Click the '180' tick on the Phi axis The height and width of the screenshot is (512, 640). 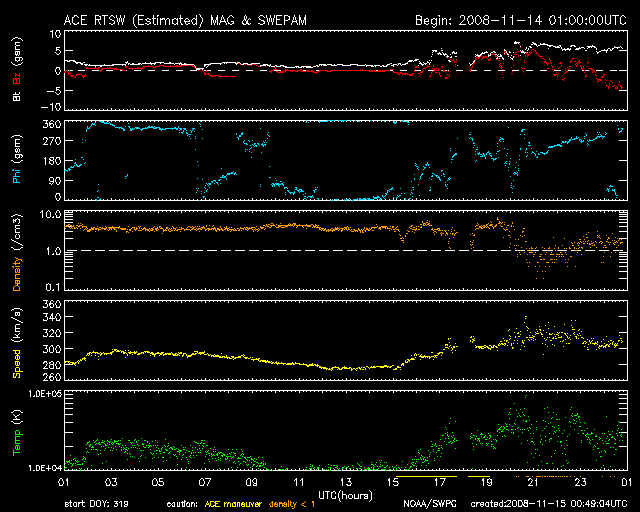52,161
